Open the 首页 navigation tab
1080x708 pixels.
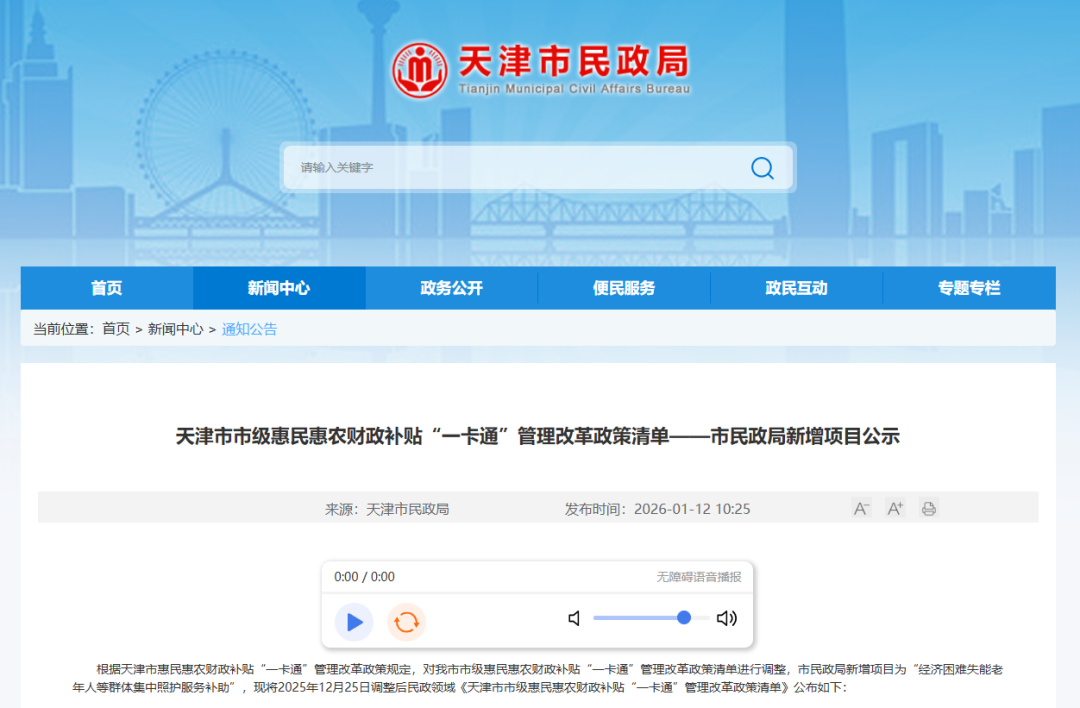pos(107,288)
